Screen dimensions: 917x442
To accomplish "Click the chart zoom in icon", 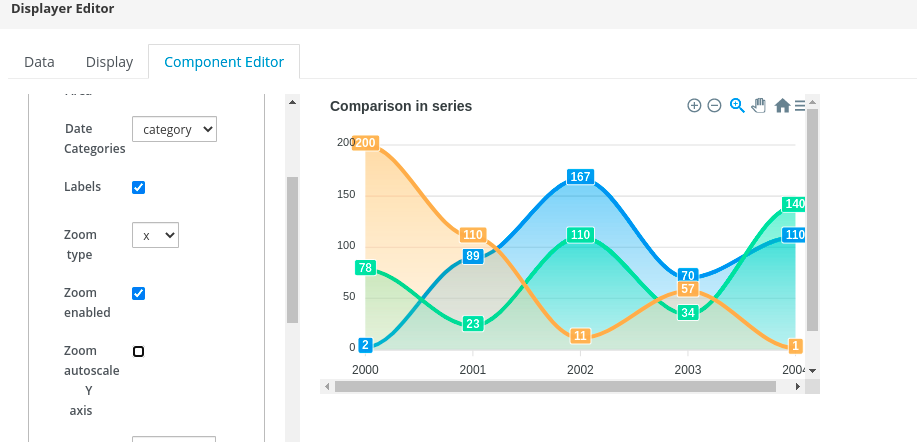I will click(x=694, y=106).
